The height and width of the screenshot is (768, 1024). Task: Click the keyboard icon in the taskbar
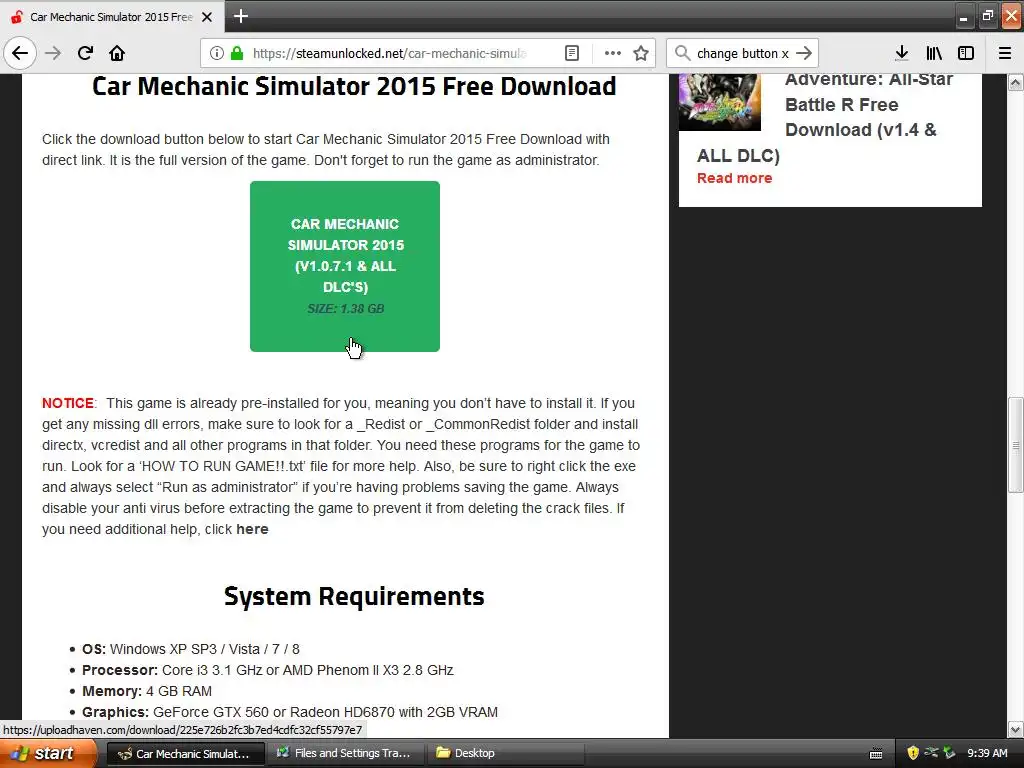(x=876, y=754)
